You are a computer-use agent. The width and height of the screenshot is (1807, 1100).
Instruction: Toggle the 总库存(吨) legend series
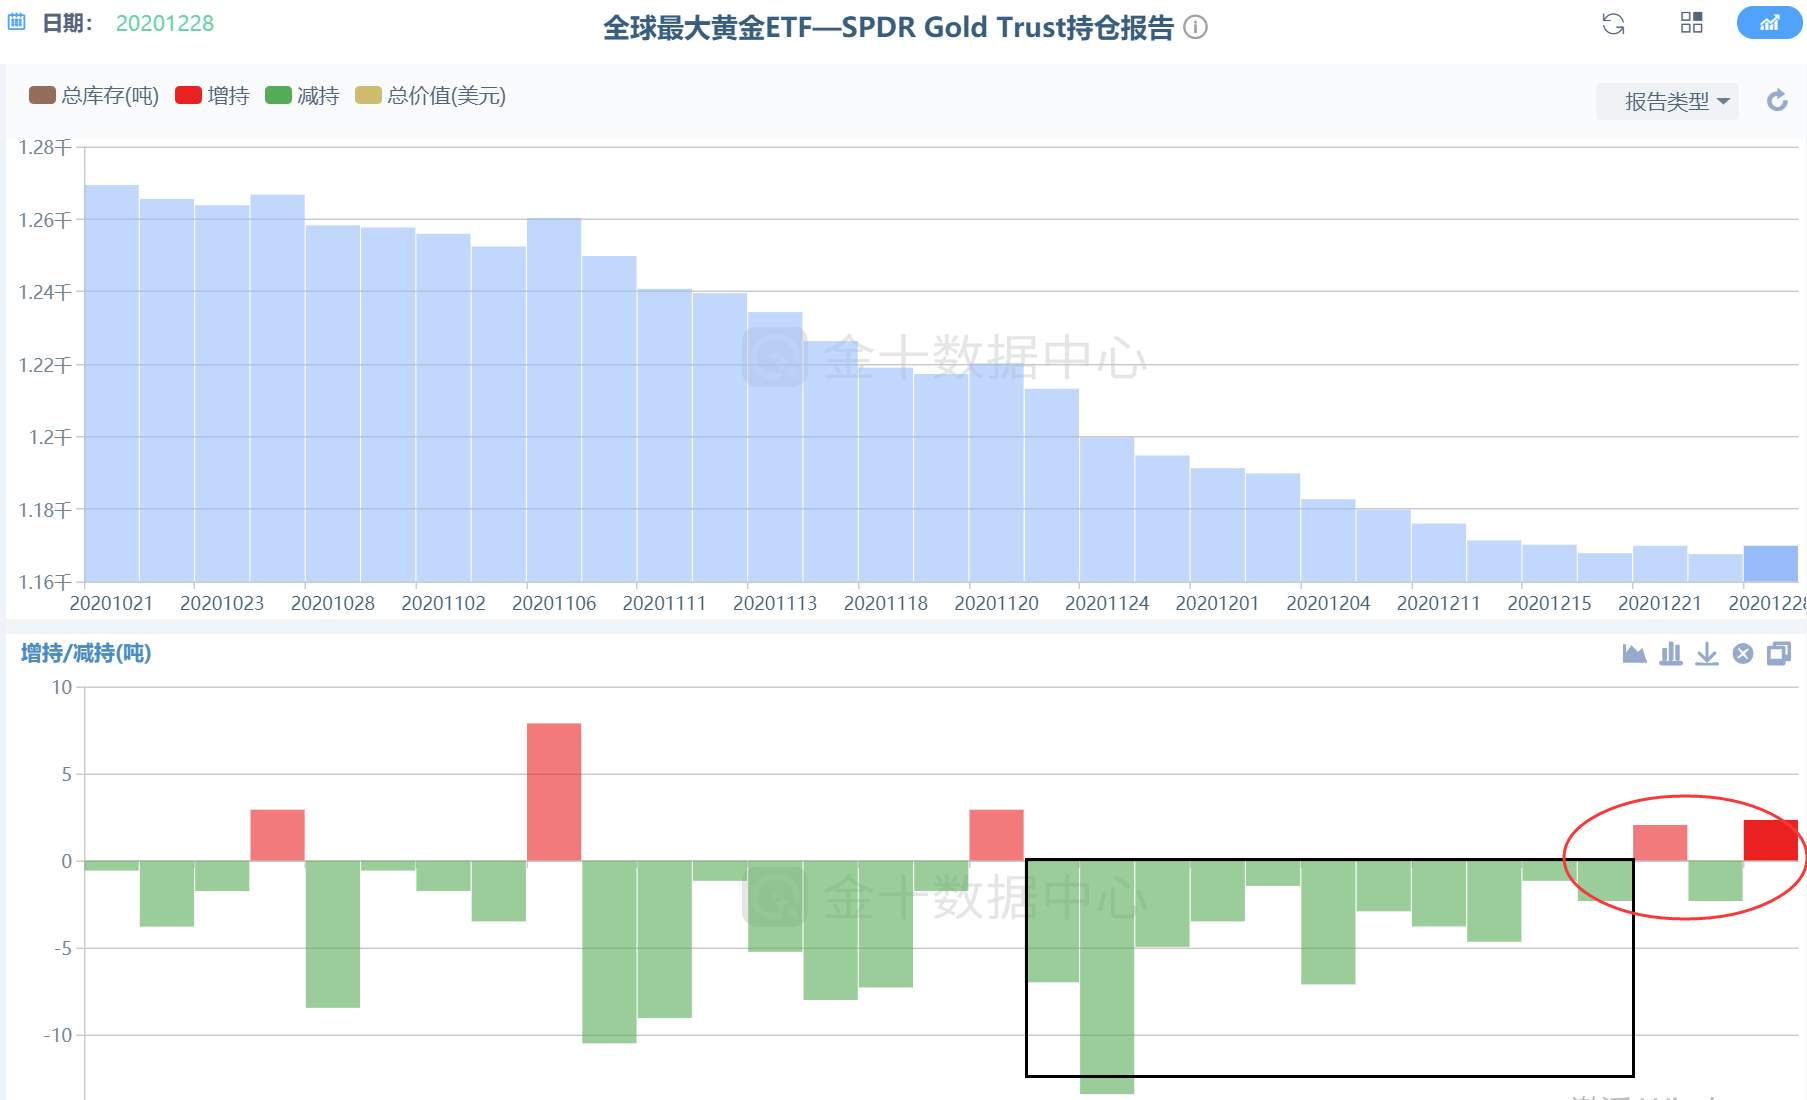[x=94, y=95]
